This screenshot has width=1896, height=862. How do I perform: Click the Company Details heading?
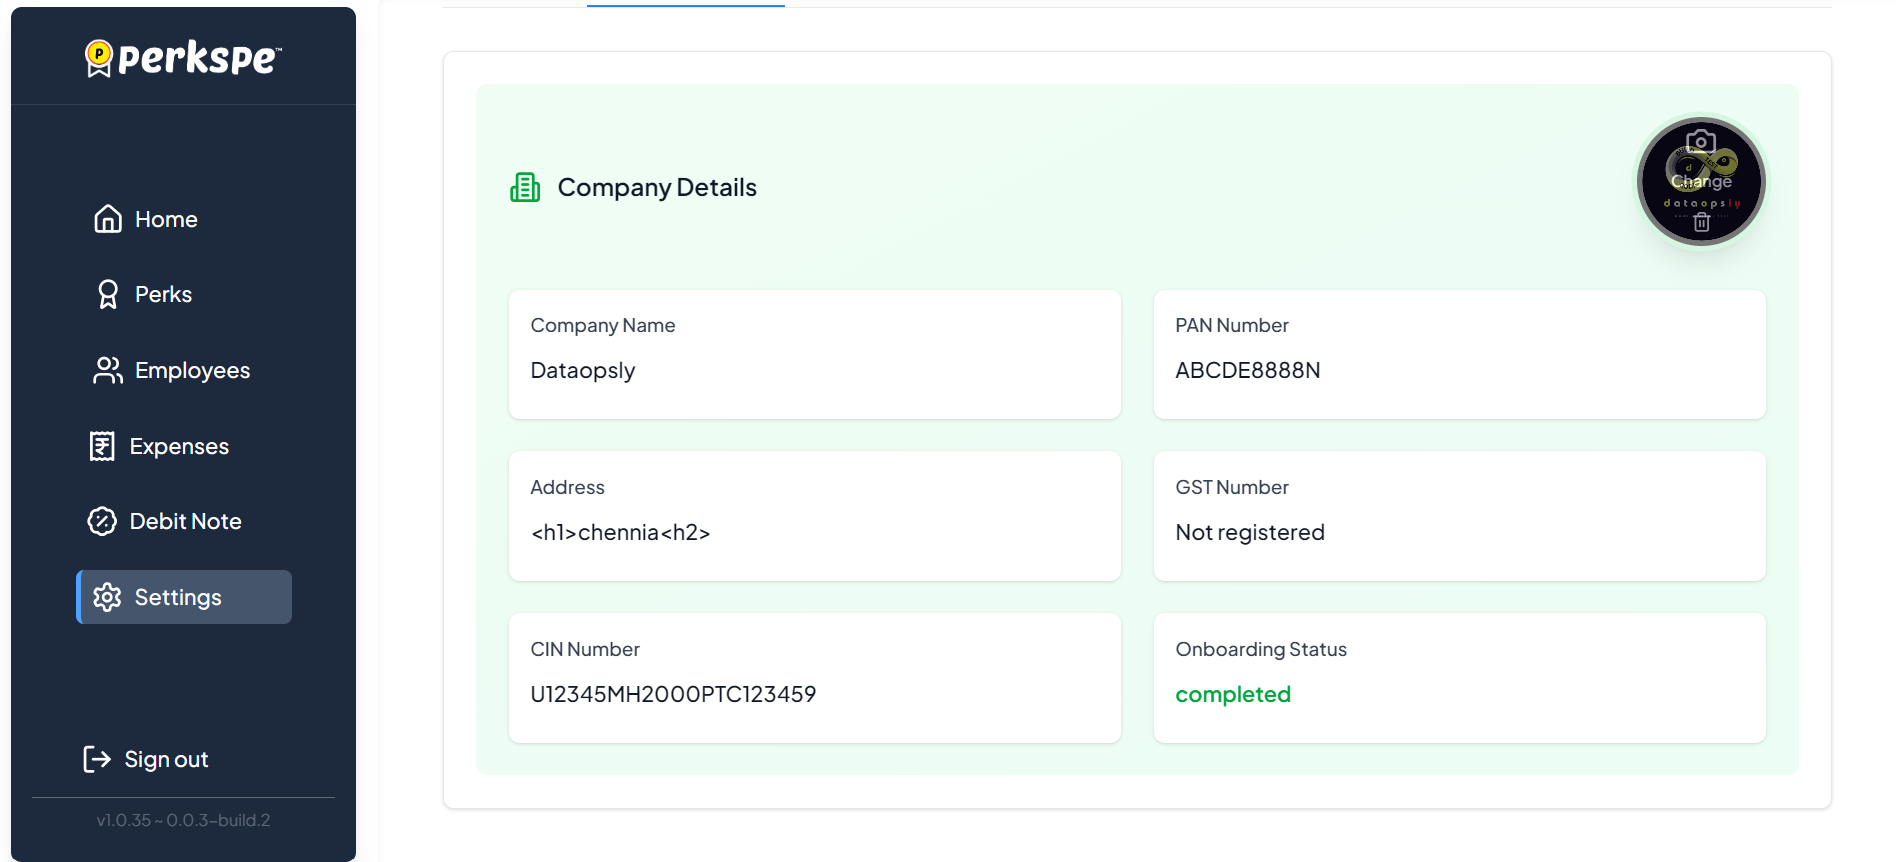657,187
